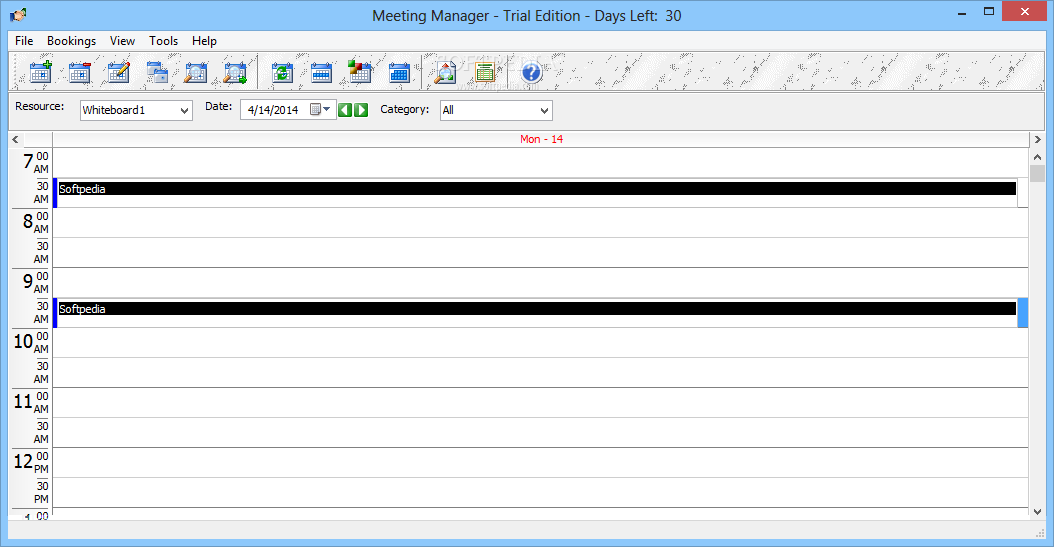The height and width of the screenshot is (547, 1054).
Task: Click the left arrow beside the day header
Action: 15,140
